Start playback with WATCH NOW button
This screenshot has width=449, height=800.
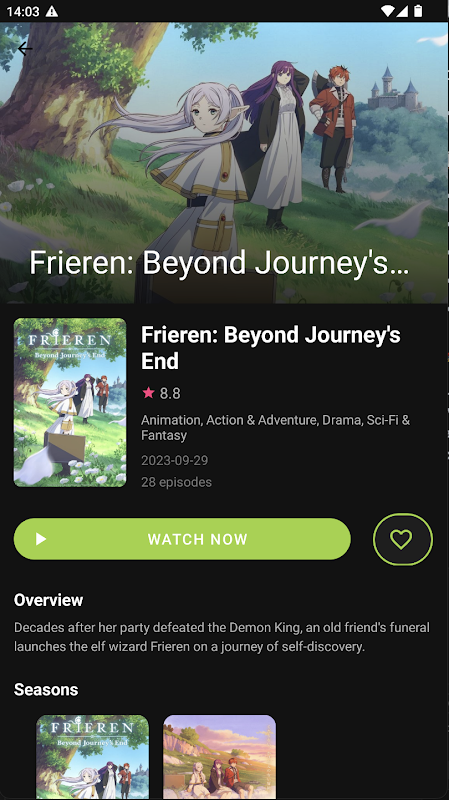click(182, 539)
